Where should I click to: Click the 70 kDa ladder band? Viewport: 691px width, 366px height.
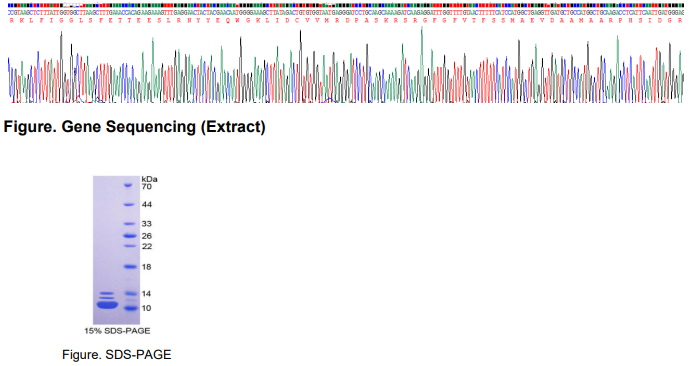click(128, 185)
